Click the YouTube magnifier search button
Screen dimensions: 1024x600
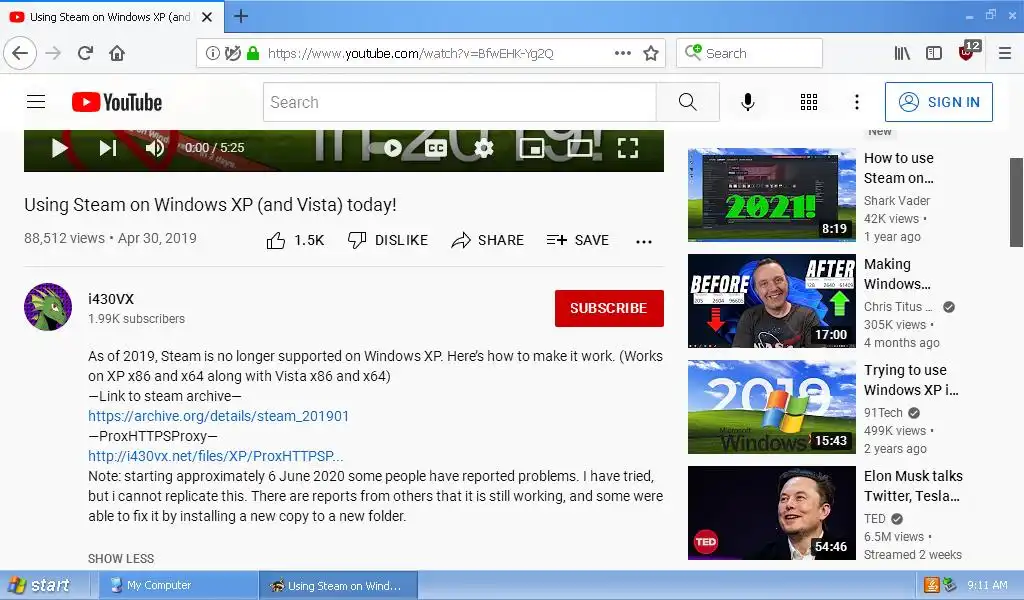pos(688,102)
